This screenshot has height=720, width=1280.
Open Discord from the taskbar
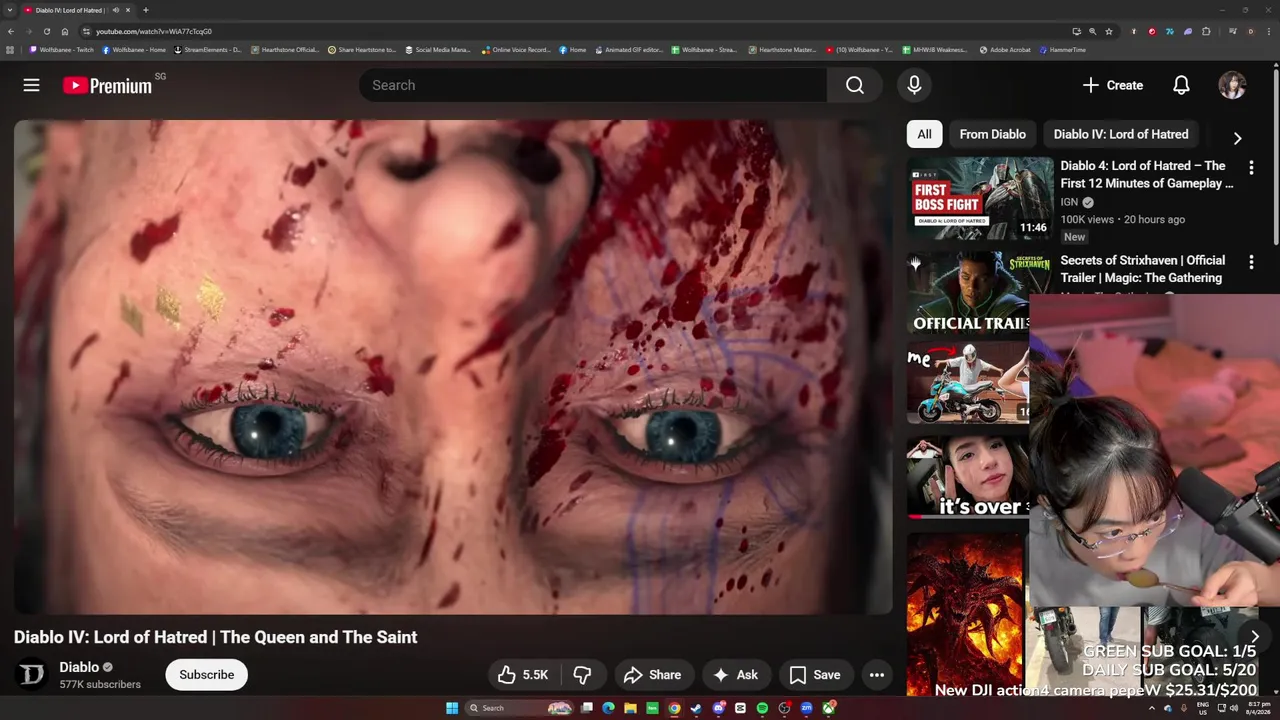tap(718, 708)
